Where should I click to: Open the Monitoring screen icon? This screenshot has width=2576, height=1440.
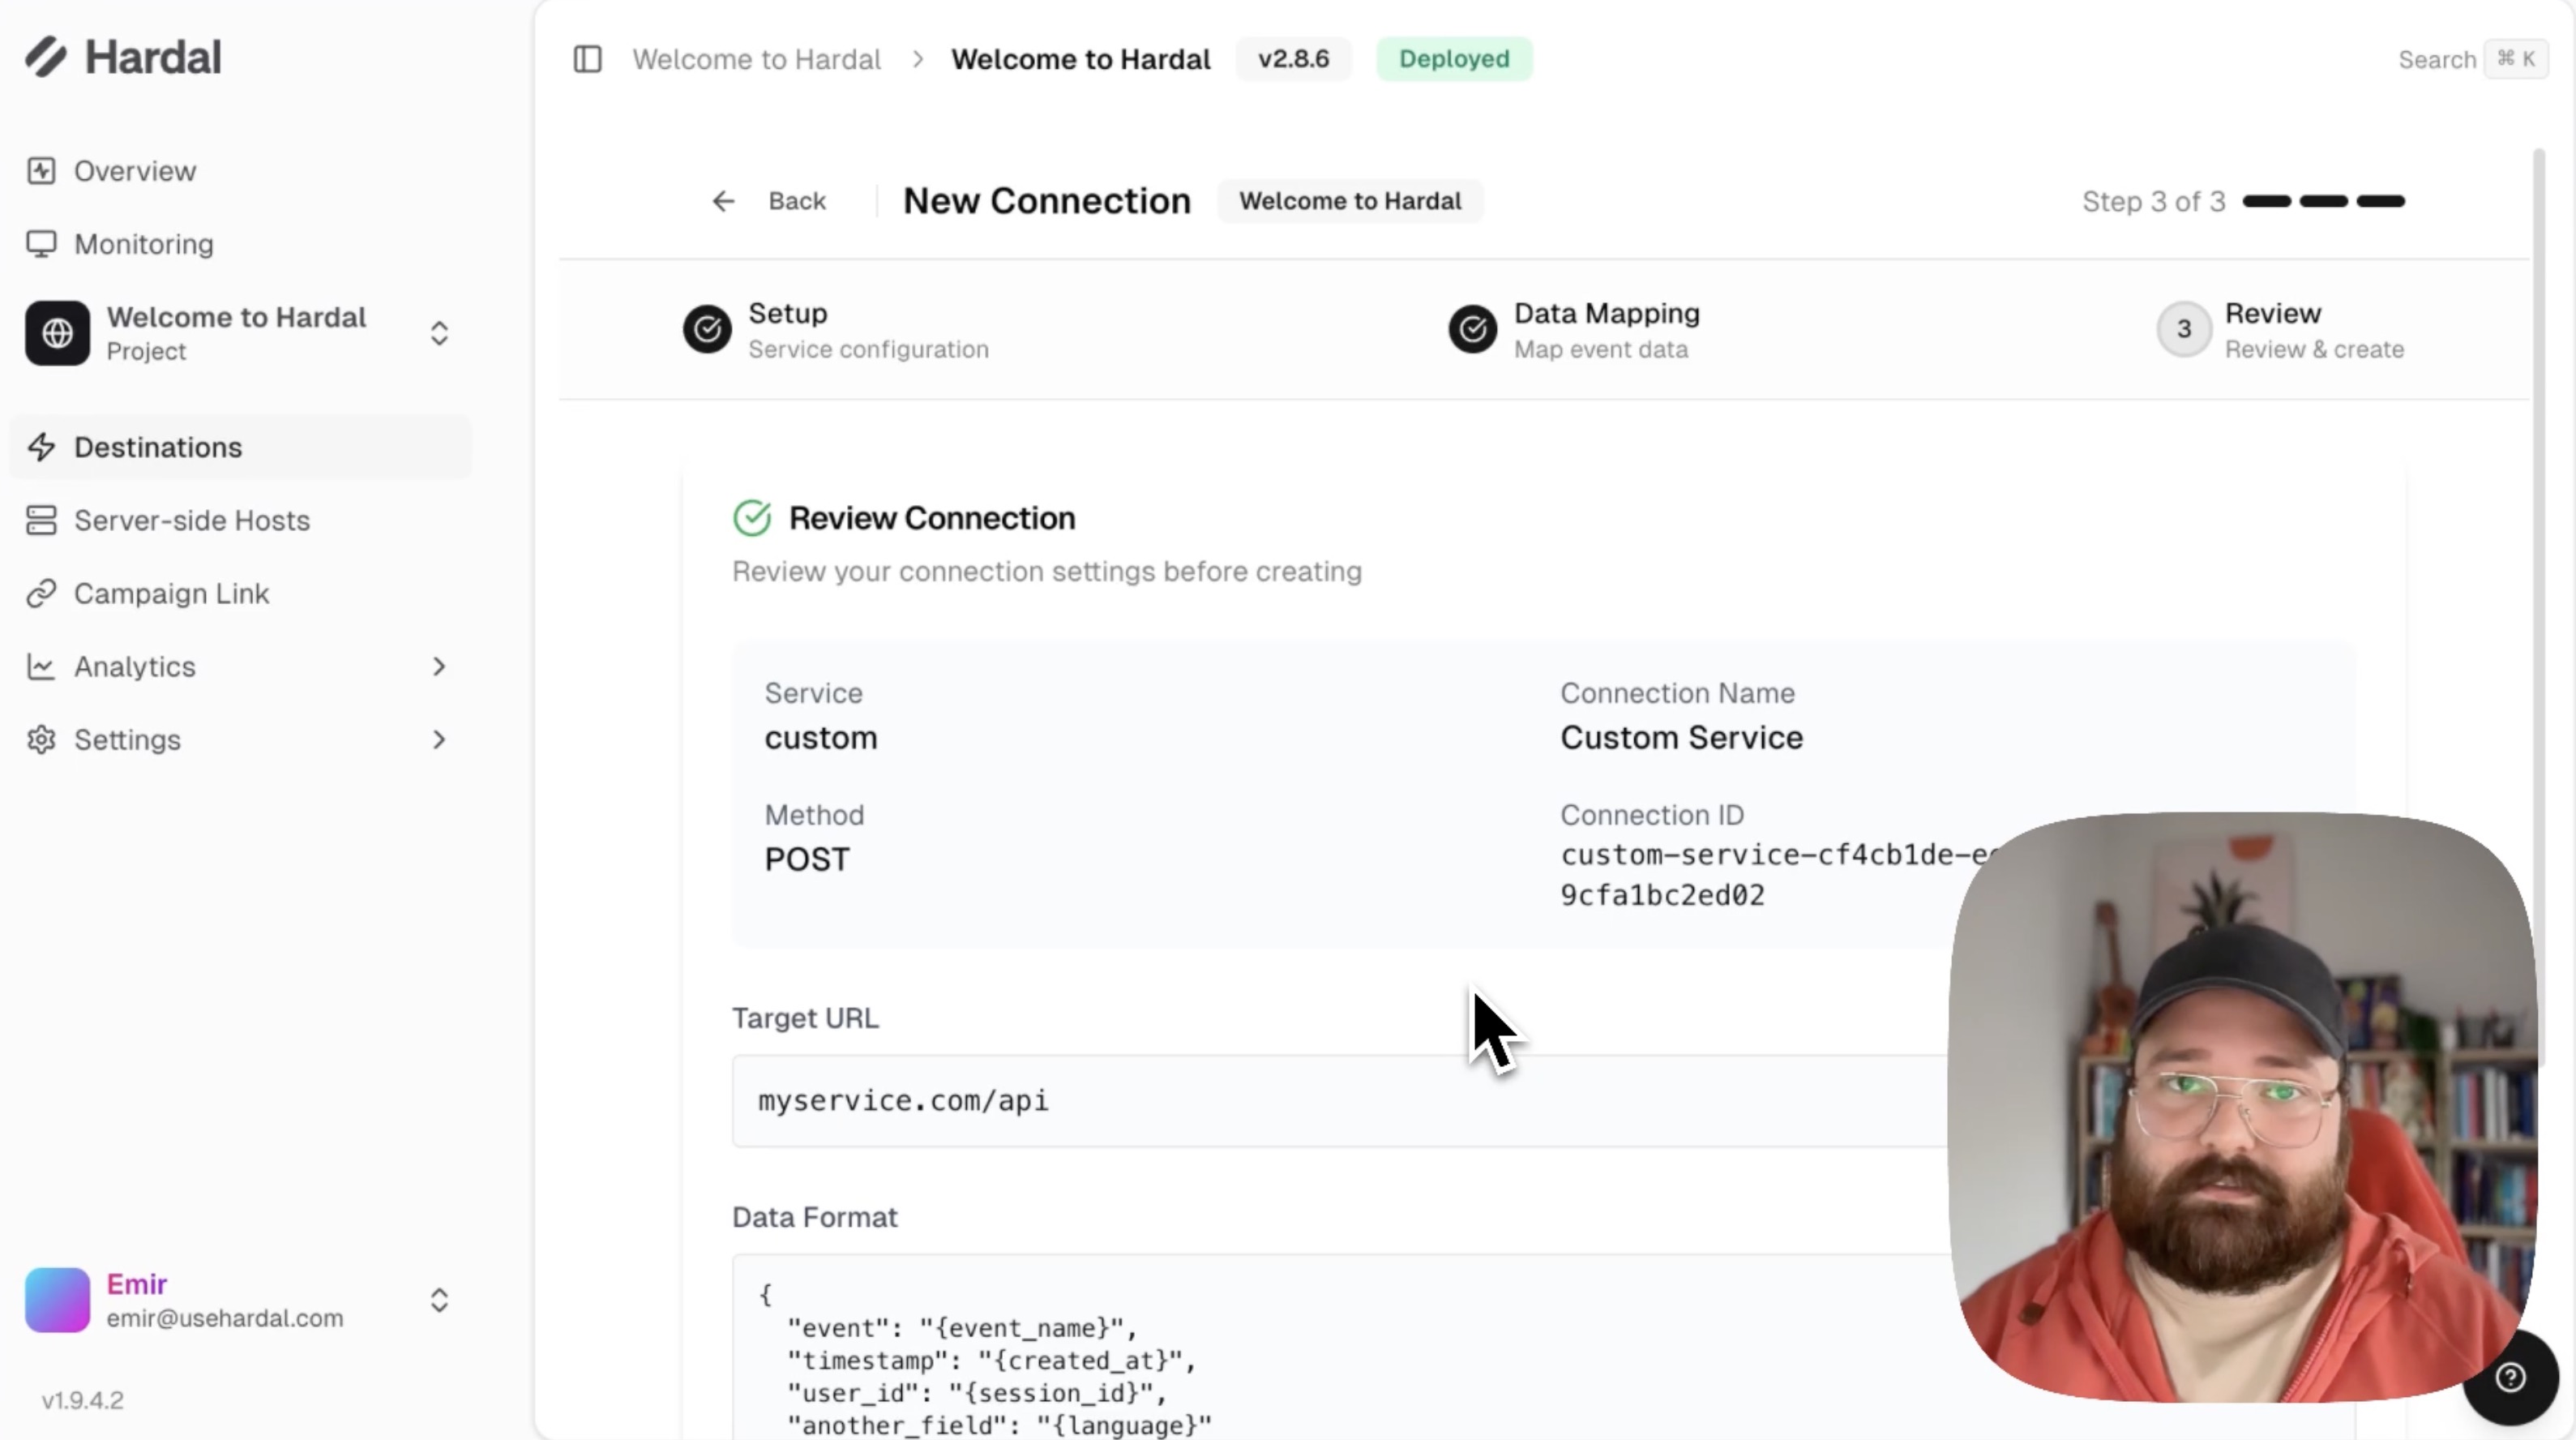tap(41, 244)
